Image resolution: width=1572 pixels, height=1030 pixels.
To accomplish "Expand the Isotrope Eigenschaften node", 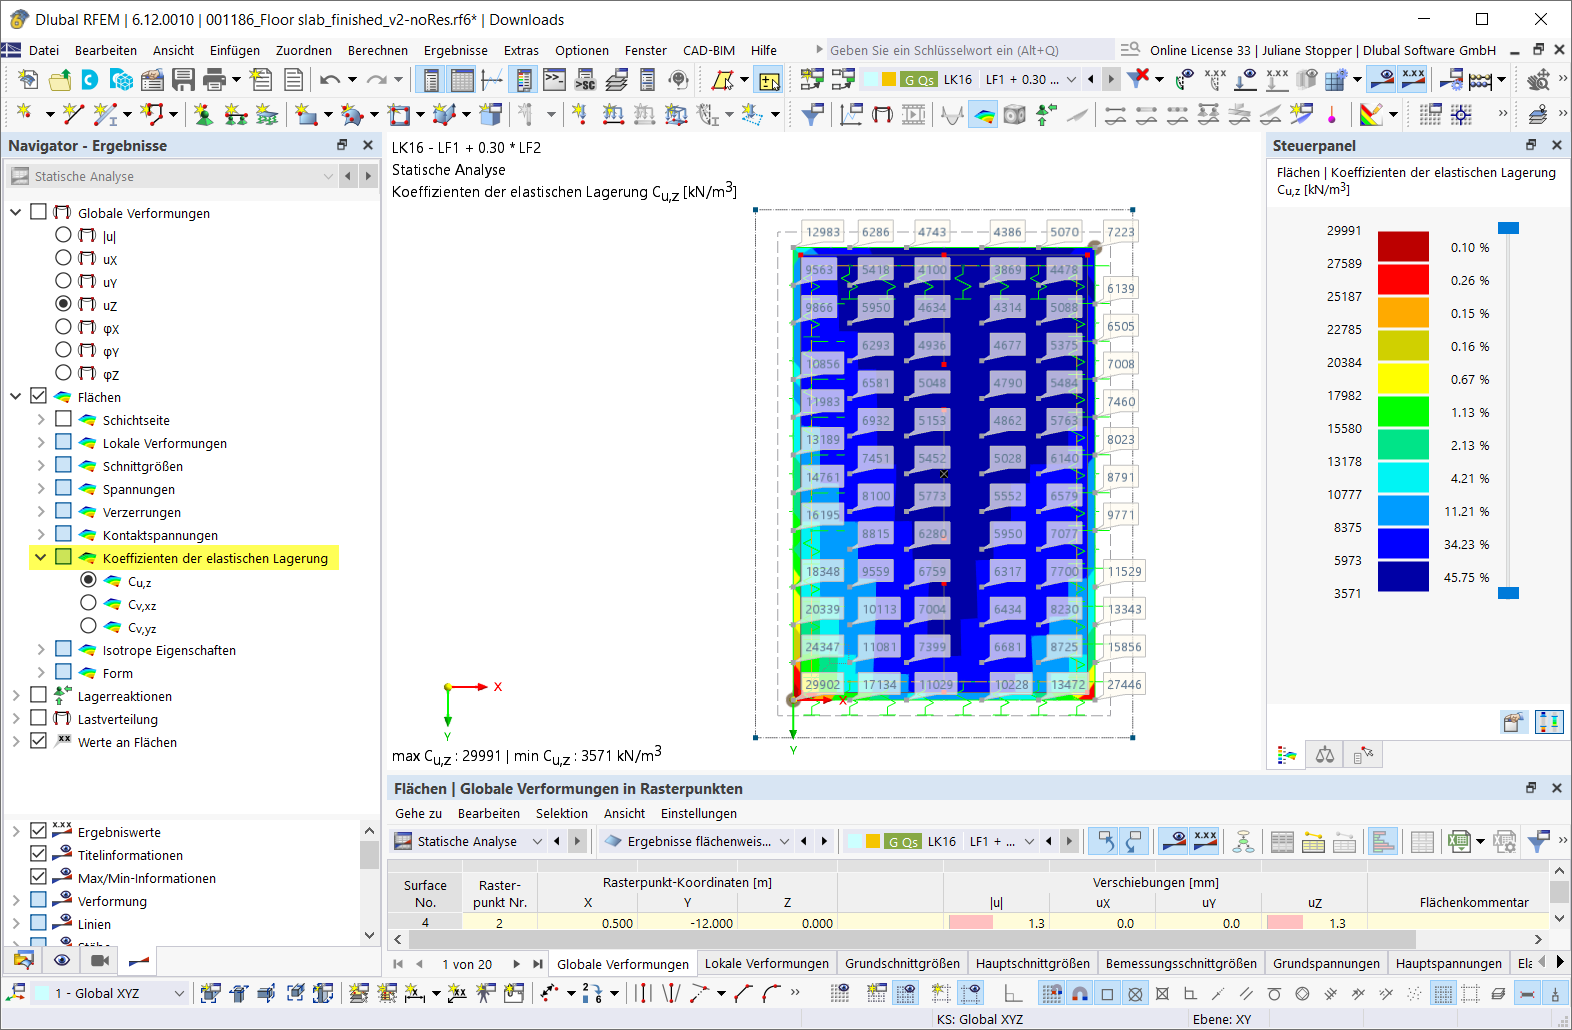I will [x=41, y=650].
